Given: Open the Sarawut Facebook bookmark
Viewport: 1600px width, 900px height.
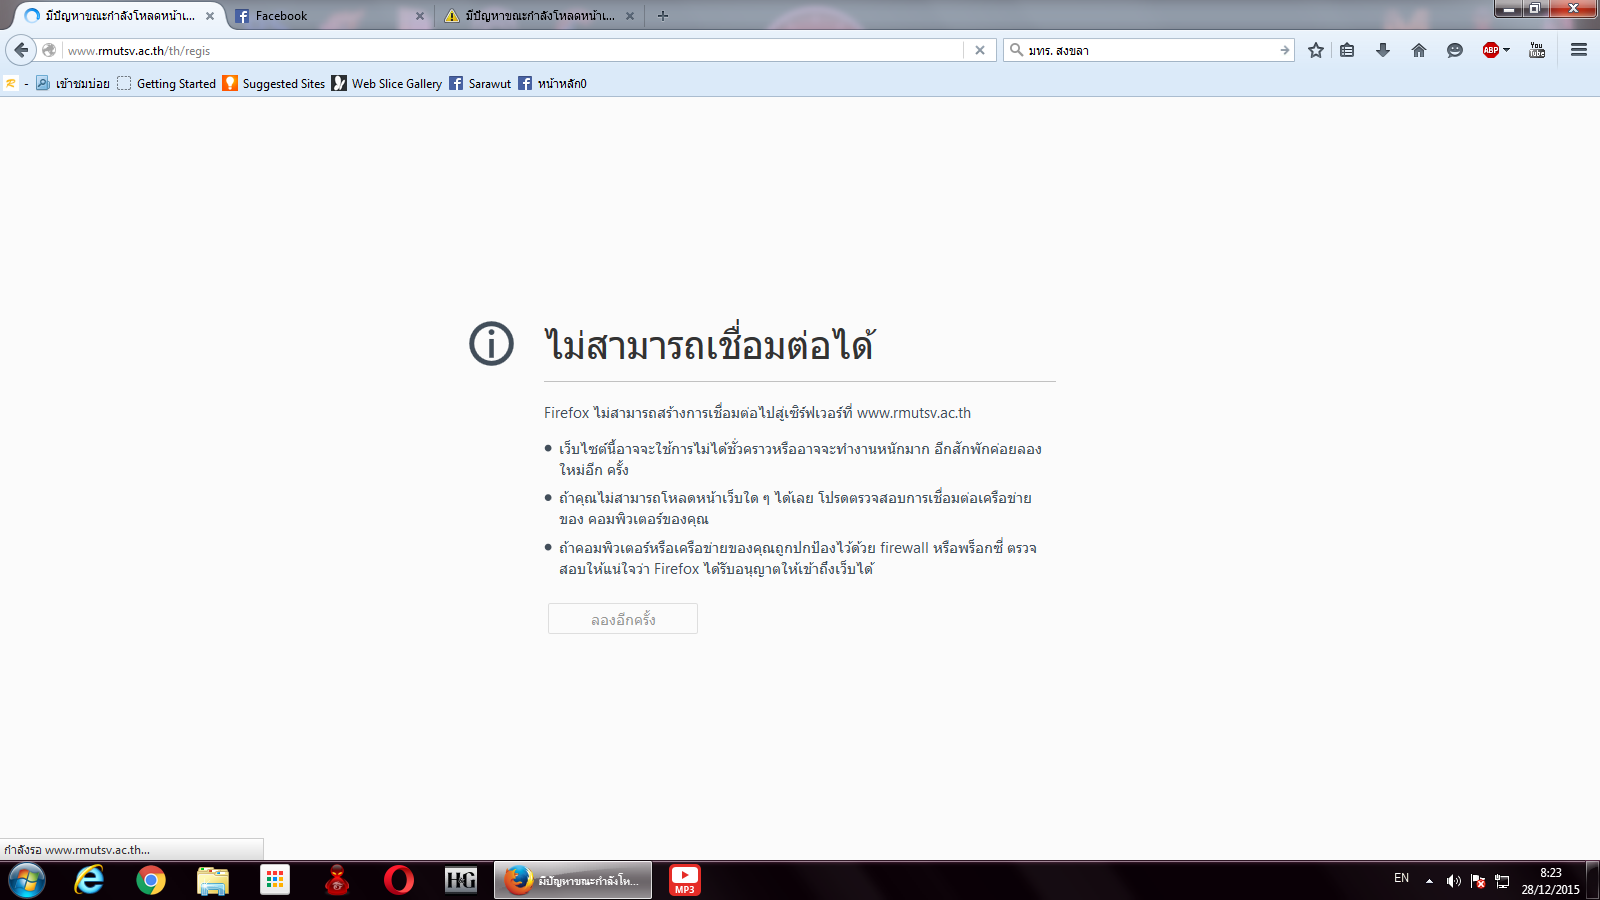Looking at the screenshot, I should point(480,84).
